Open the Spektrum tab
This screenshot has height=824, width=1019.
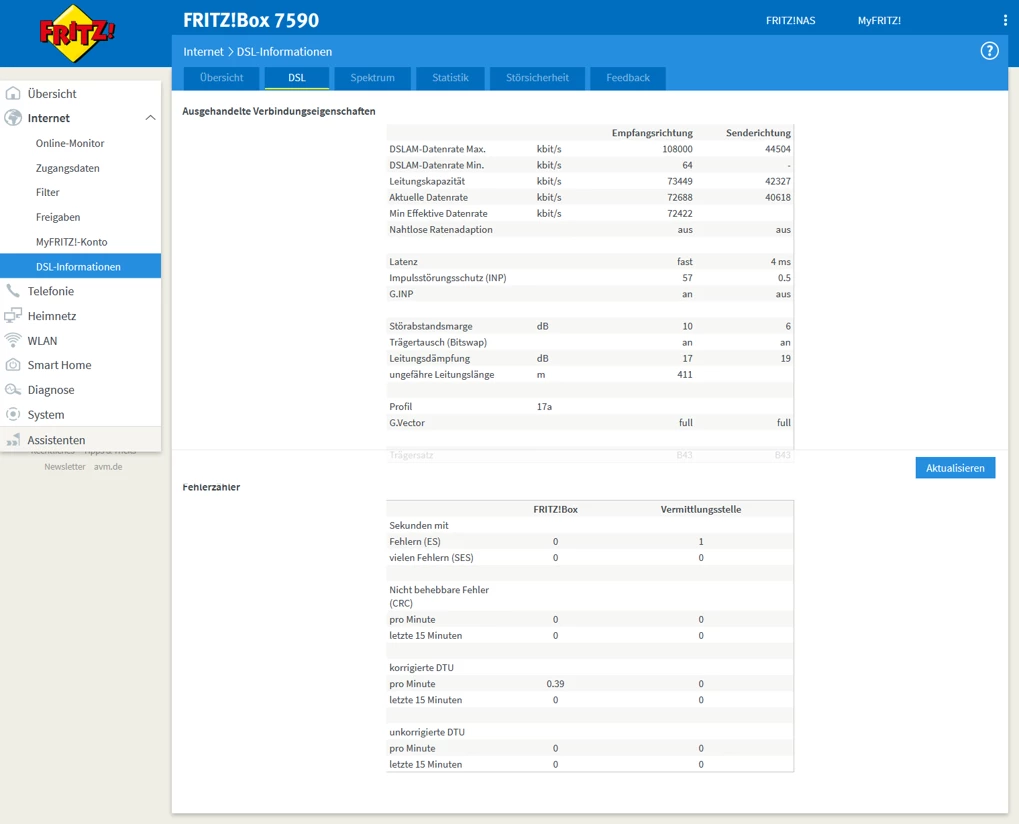pyautogui.click(x=372, y=77)
